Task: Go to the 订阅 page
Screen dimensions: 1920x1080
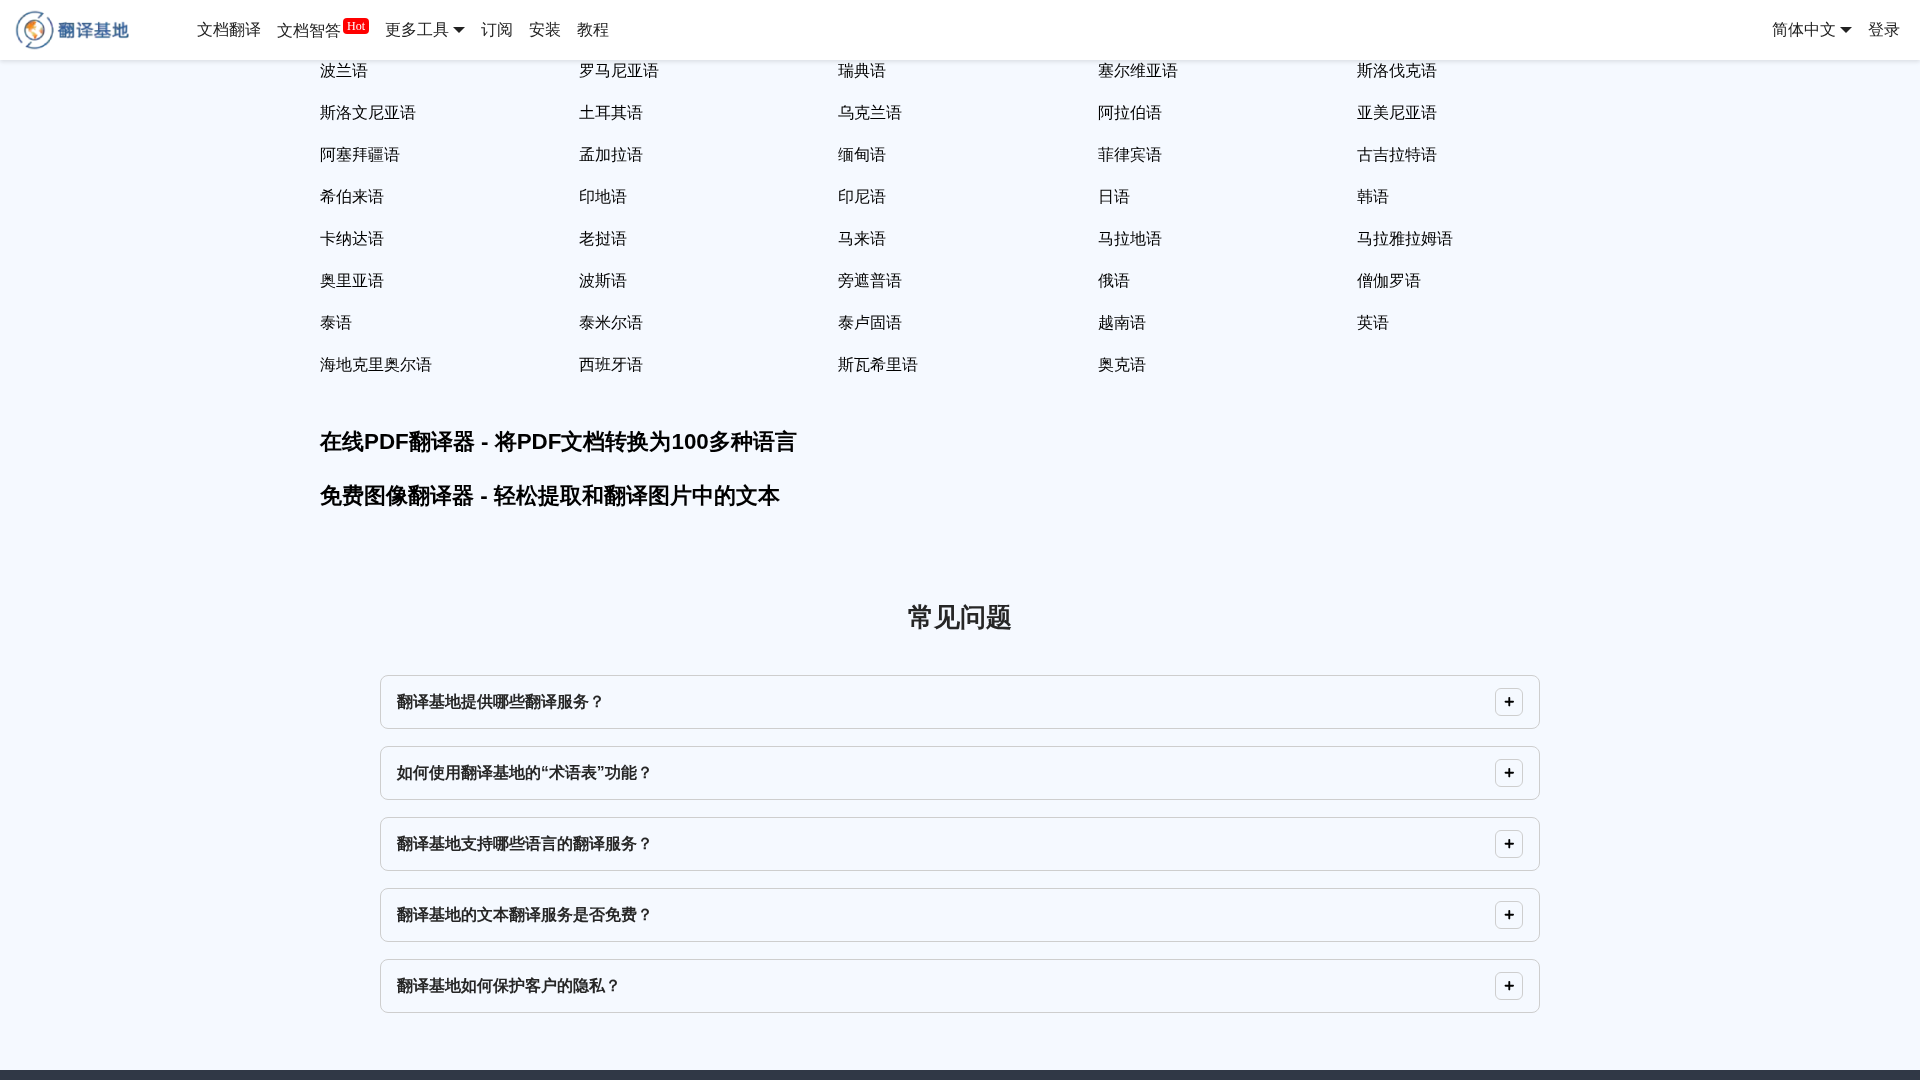Action: [x=496, y=30]
